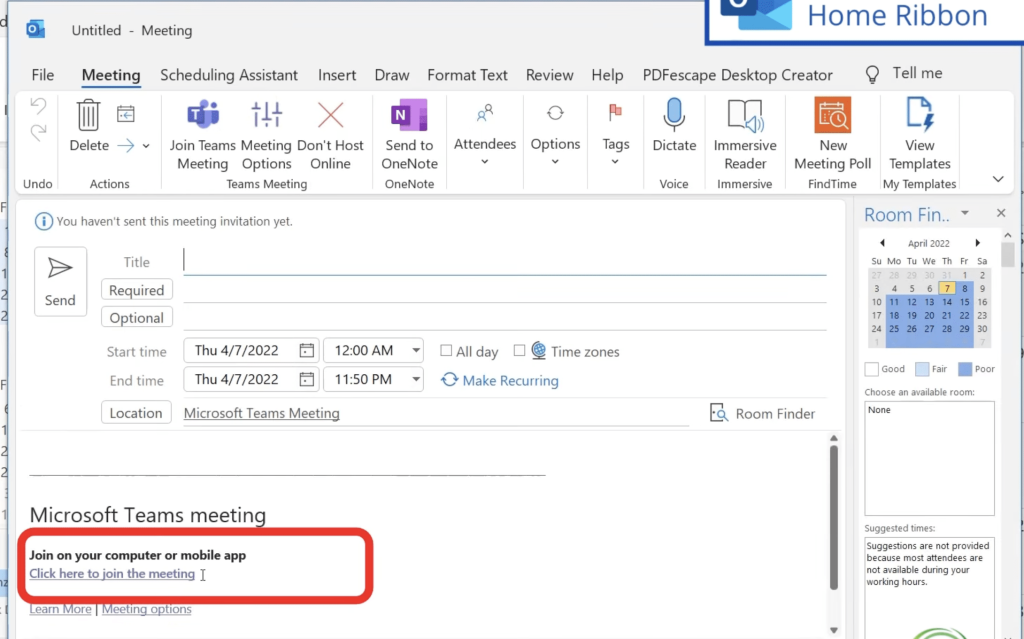Open PDFescape Desktop Creator tab
1024x639 pixels.
point(737,75)
